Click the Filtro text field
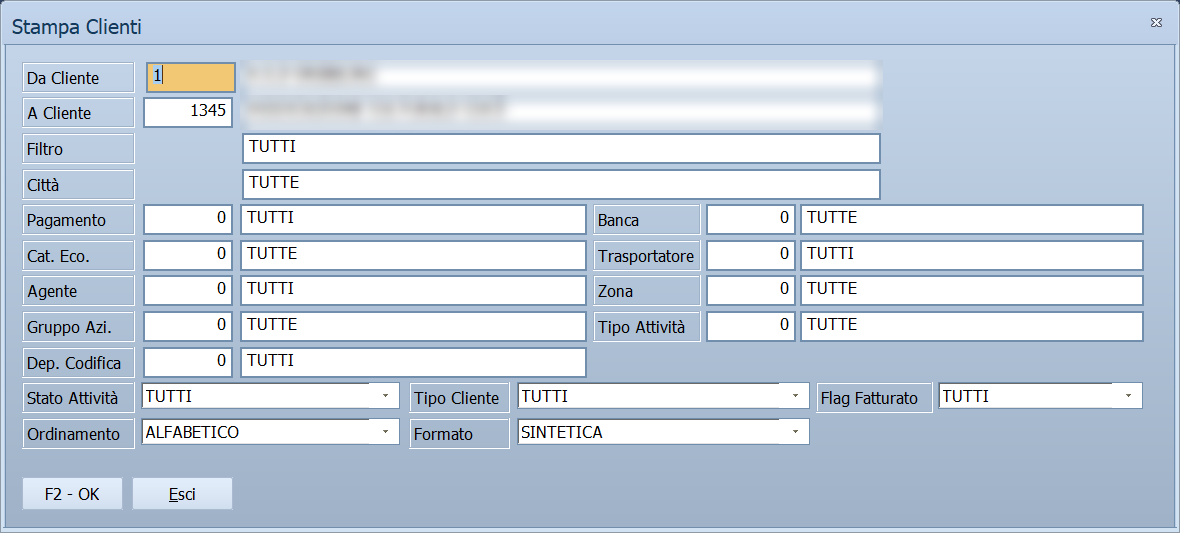1180x533 pixels. 561,148
